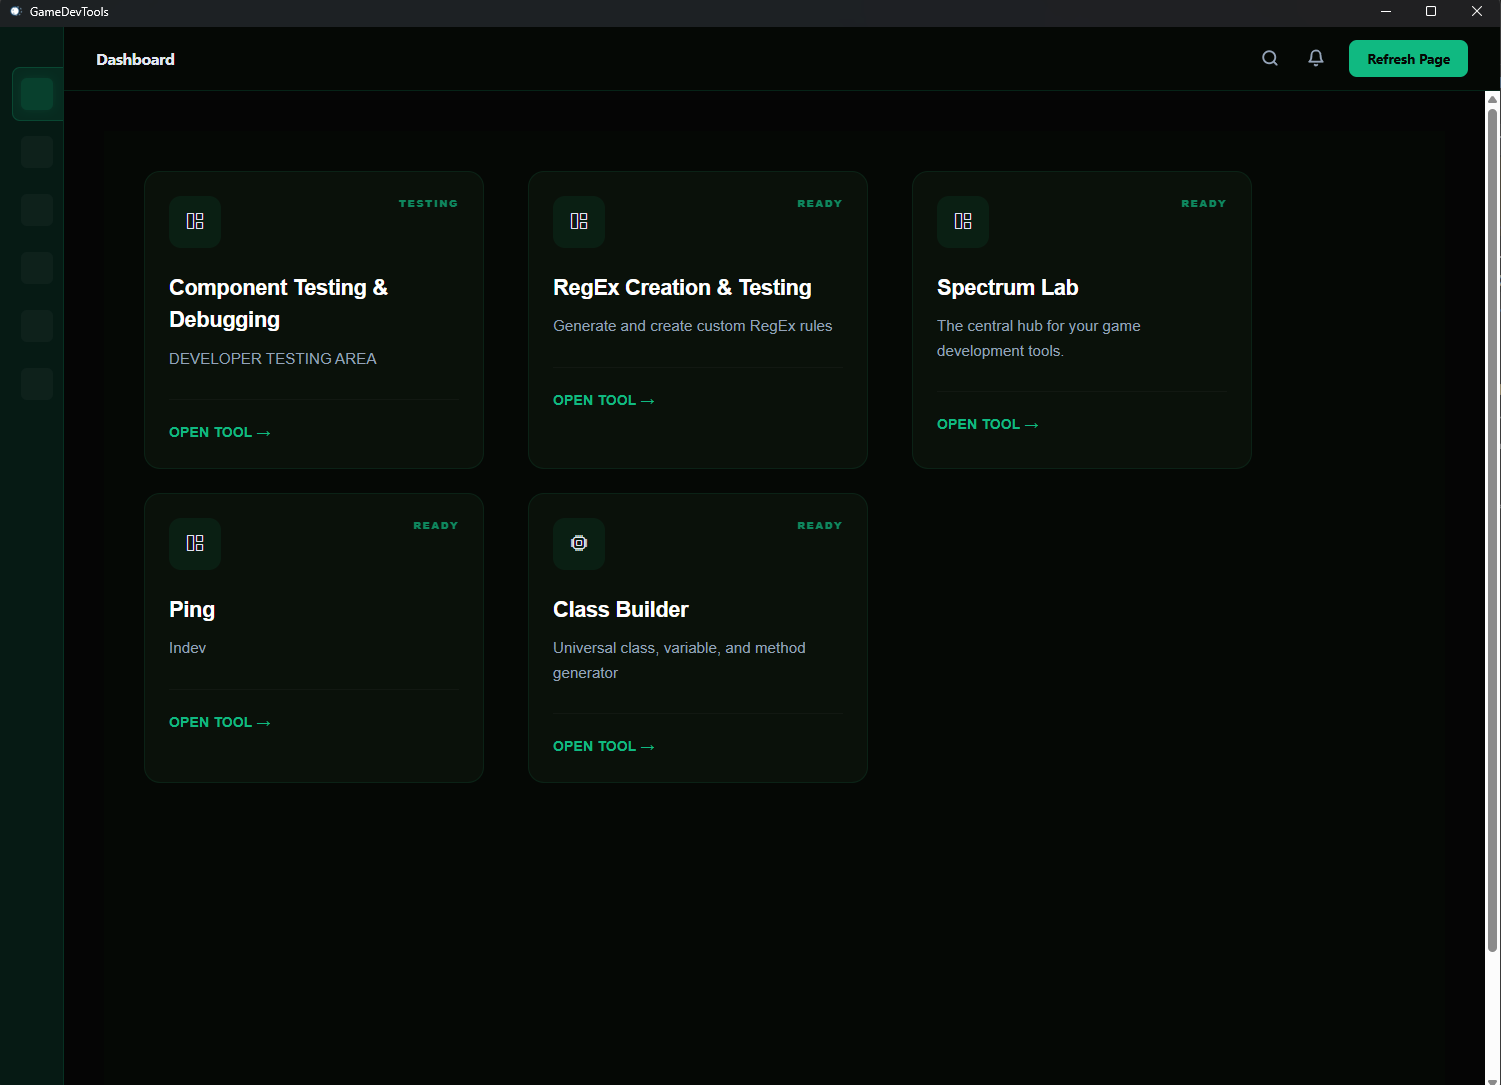Click the scrollbar up arrow

(1493, 98)
